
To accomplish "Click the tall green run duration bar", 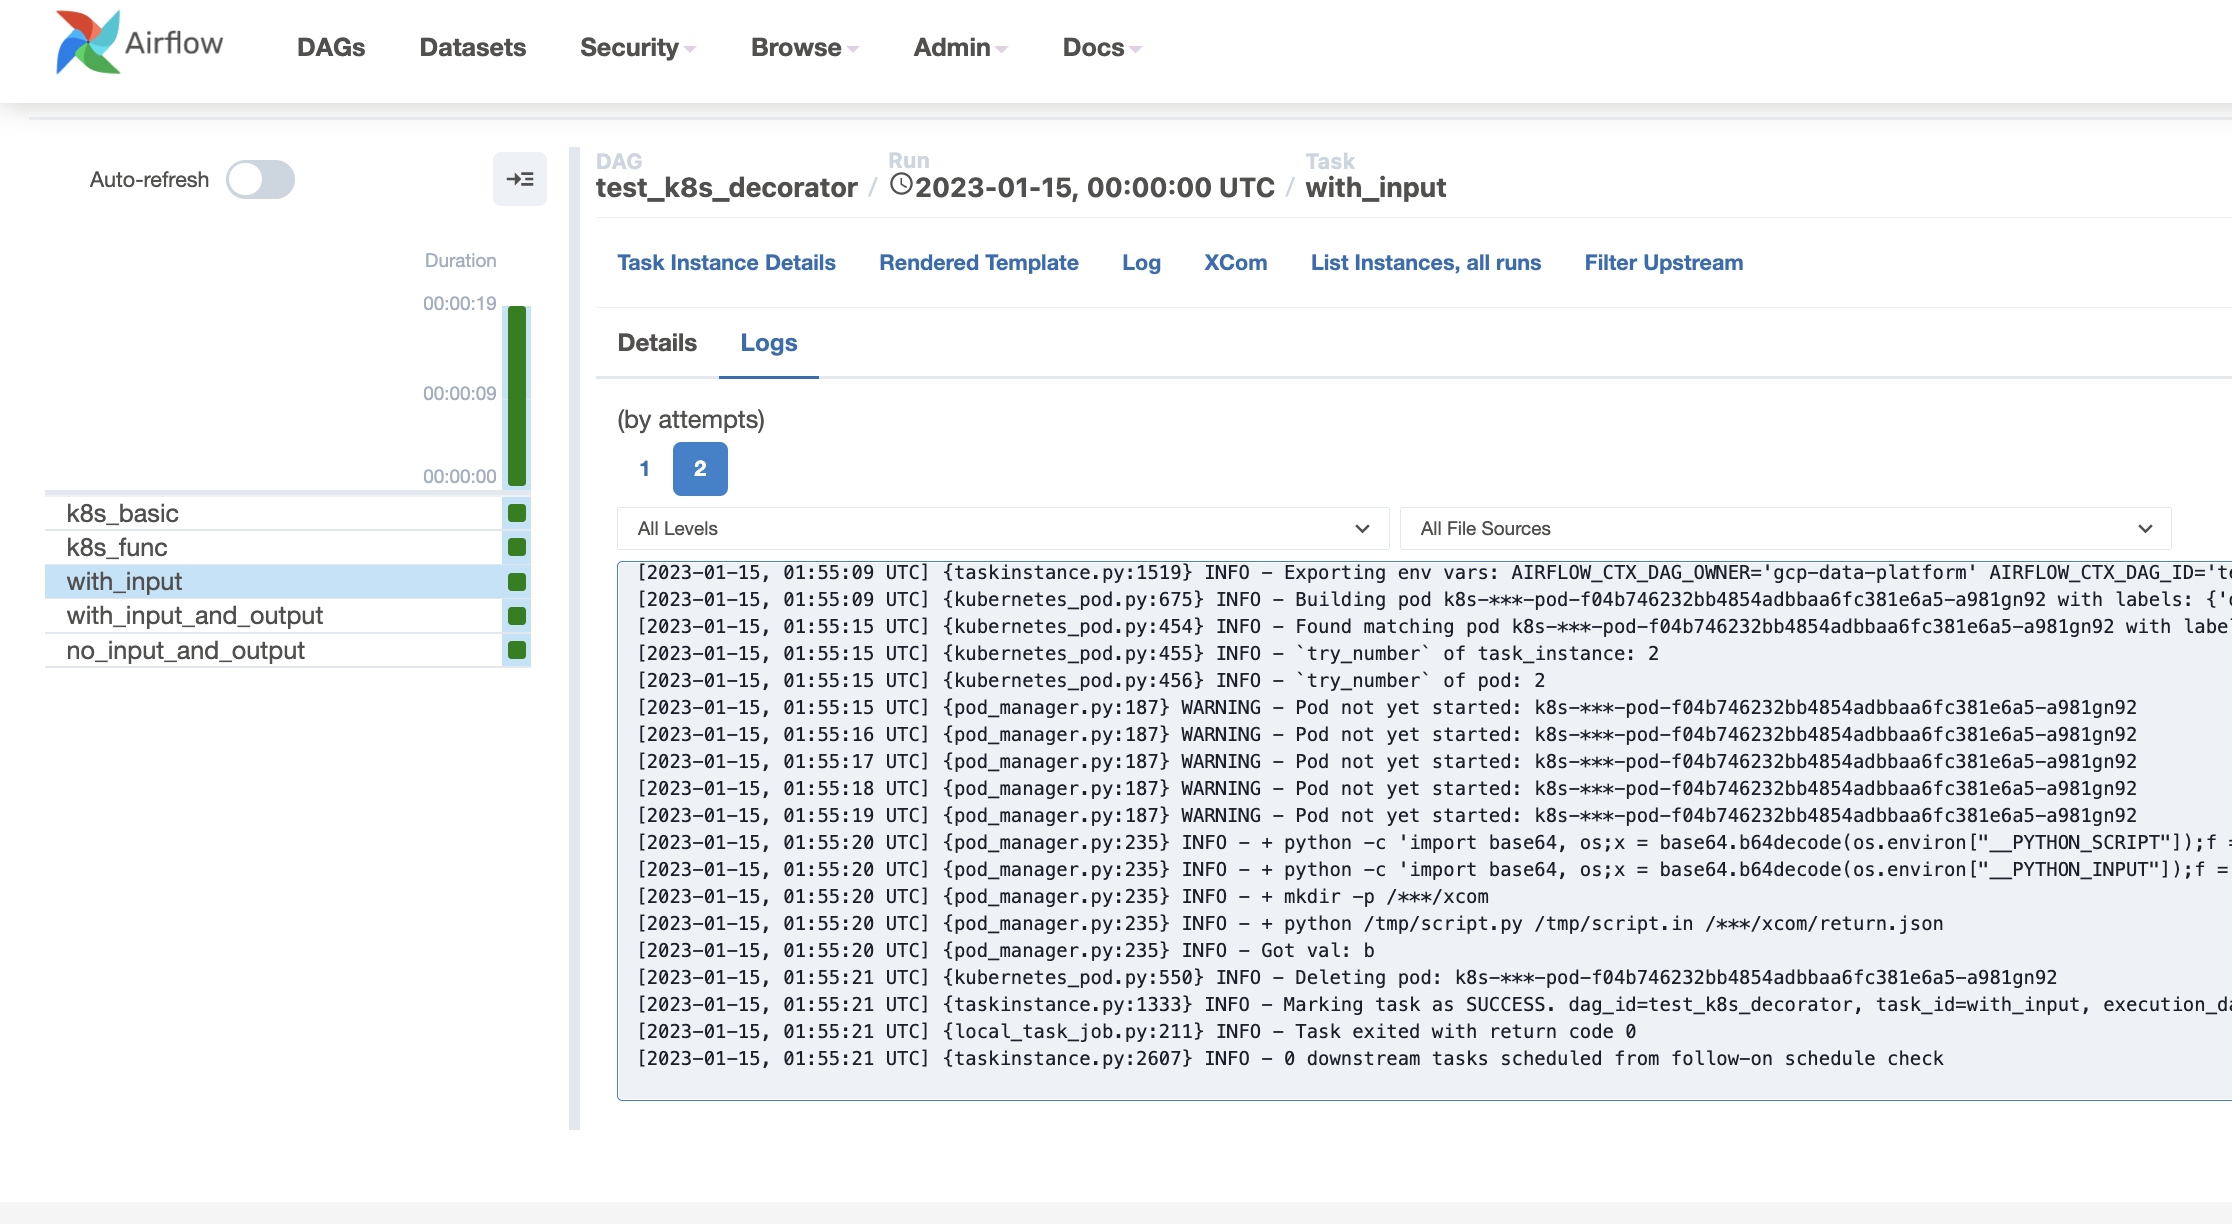I will pyautogui.click(x=517, y=396).
